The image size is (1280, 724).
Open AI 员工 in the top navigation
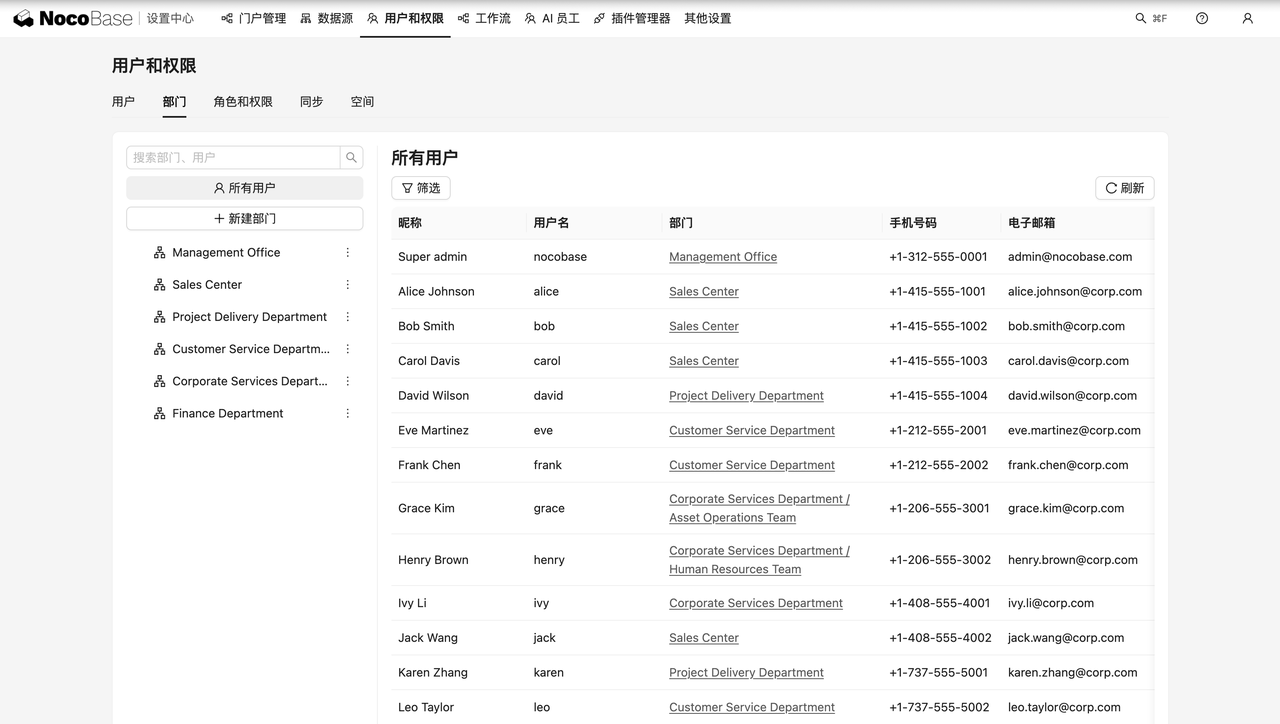[552, 18]
